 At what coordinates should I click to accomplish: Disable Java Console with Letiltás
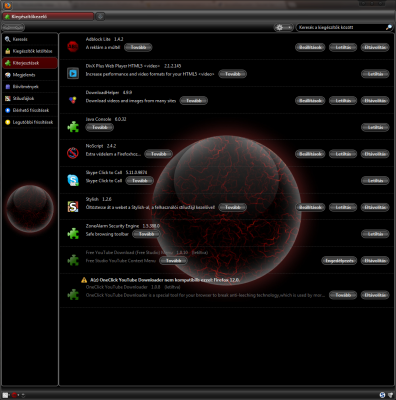375,127
